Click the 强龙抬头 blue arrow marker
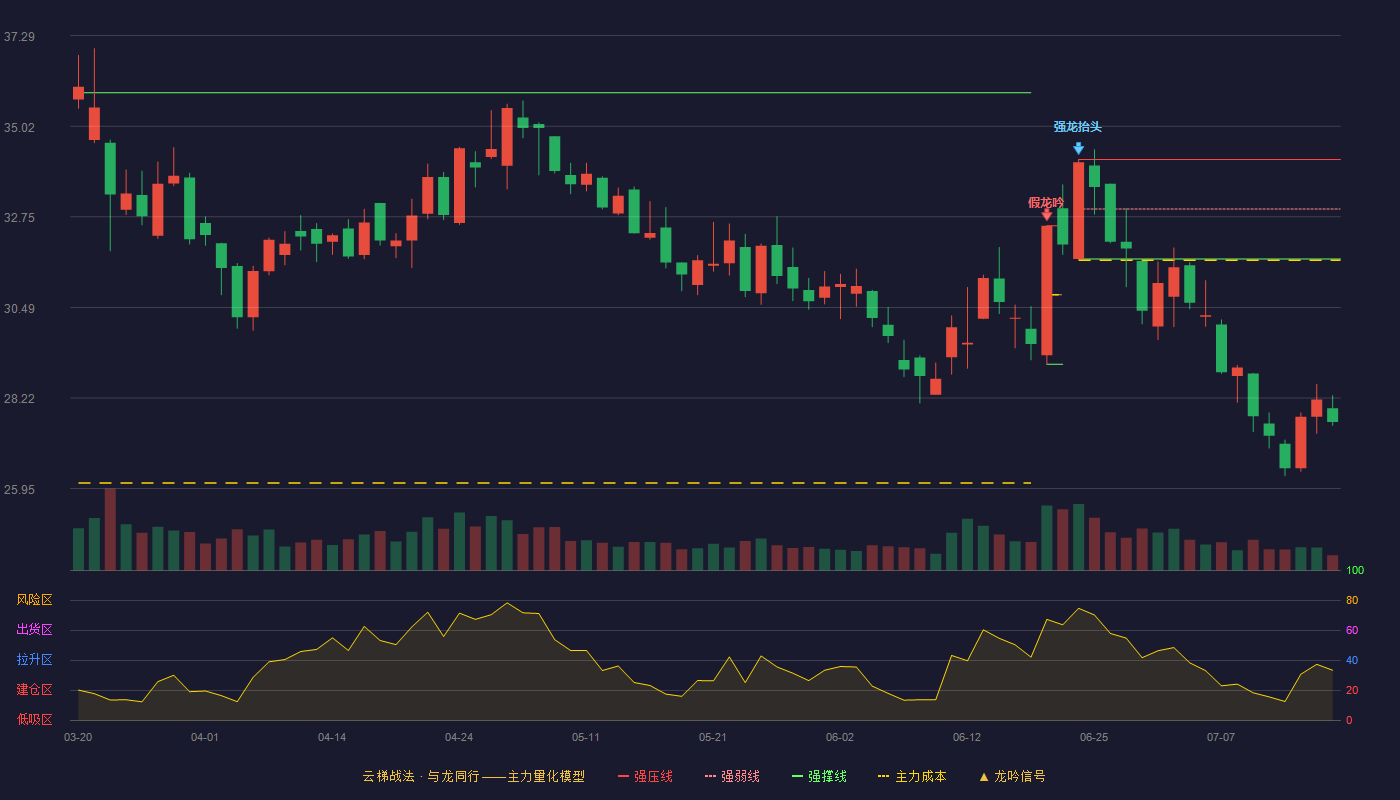Screen dimensions: 1400x800 1078,148
